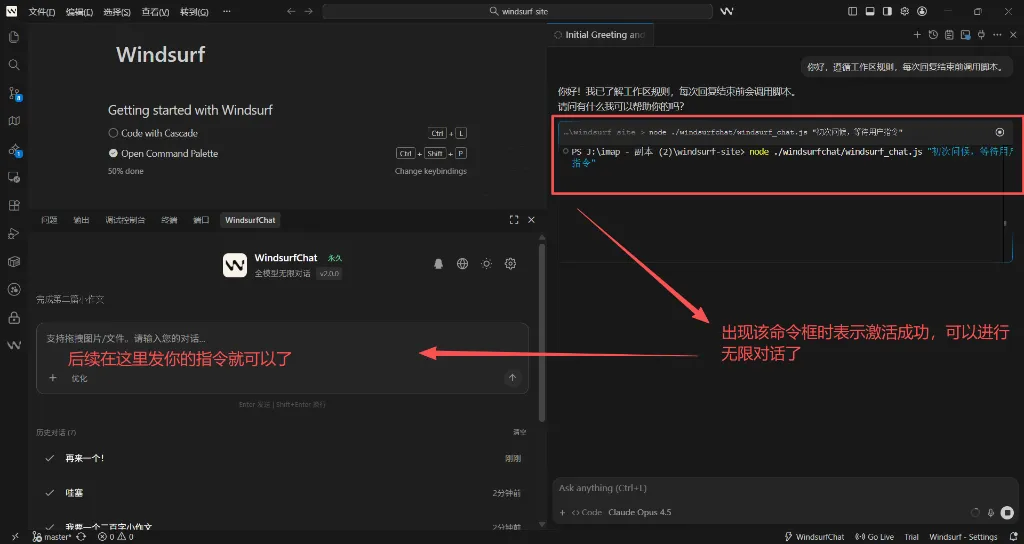Open the Claude Opus 4.5 model selector
Screen dimensions: 1024x544
point(639,512)
